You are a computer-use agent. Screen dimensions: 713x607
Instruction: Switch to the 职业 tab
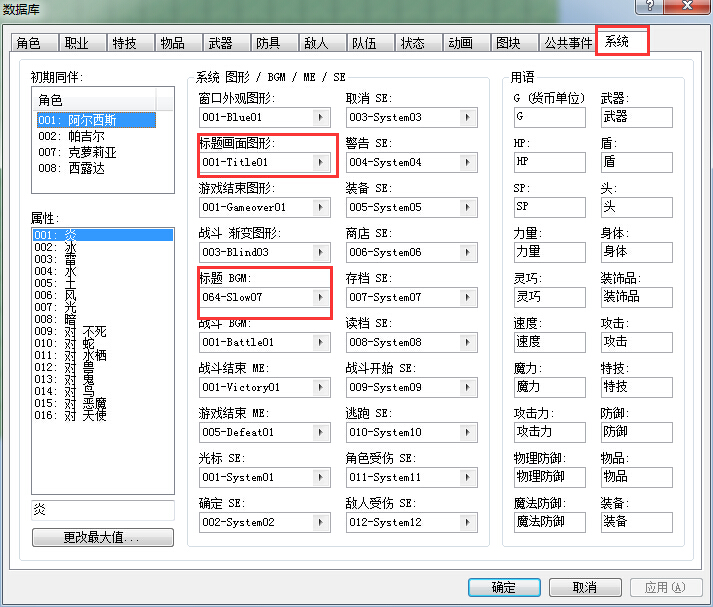82,43
